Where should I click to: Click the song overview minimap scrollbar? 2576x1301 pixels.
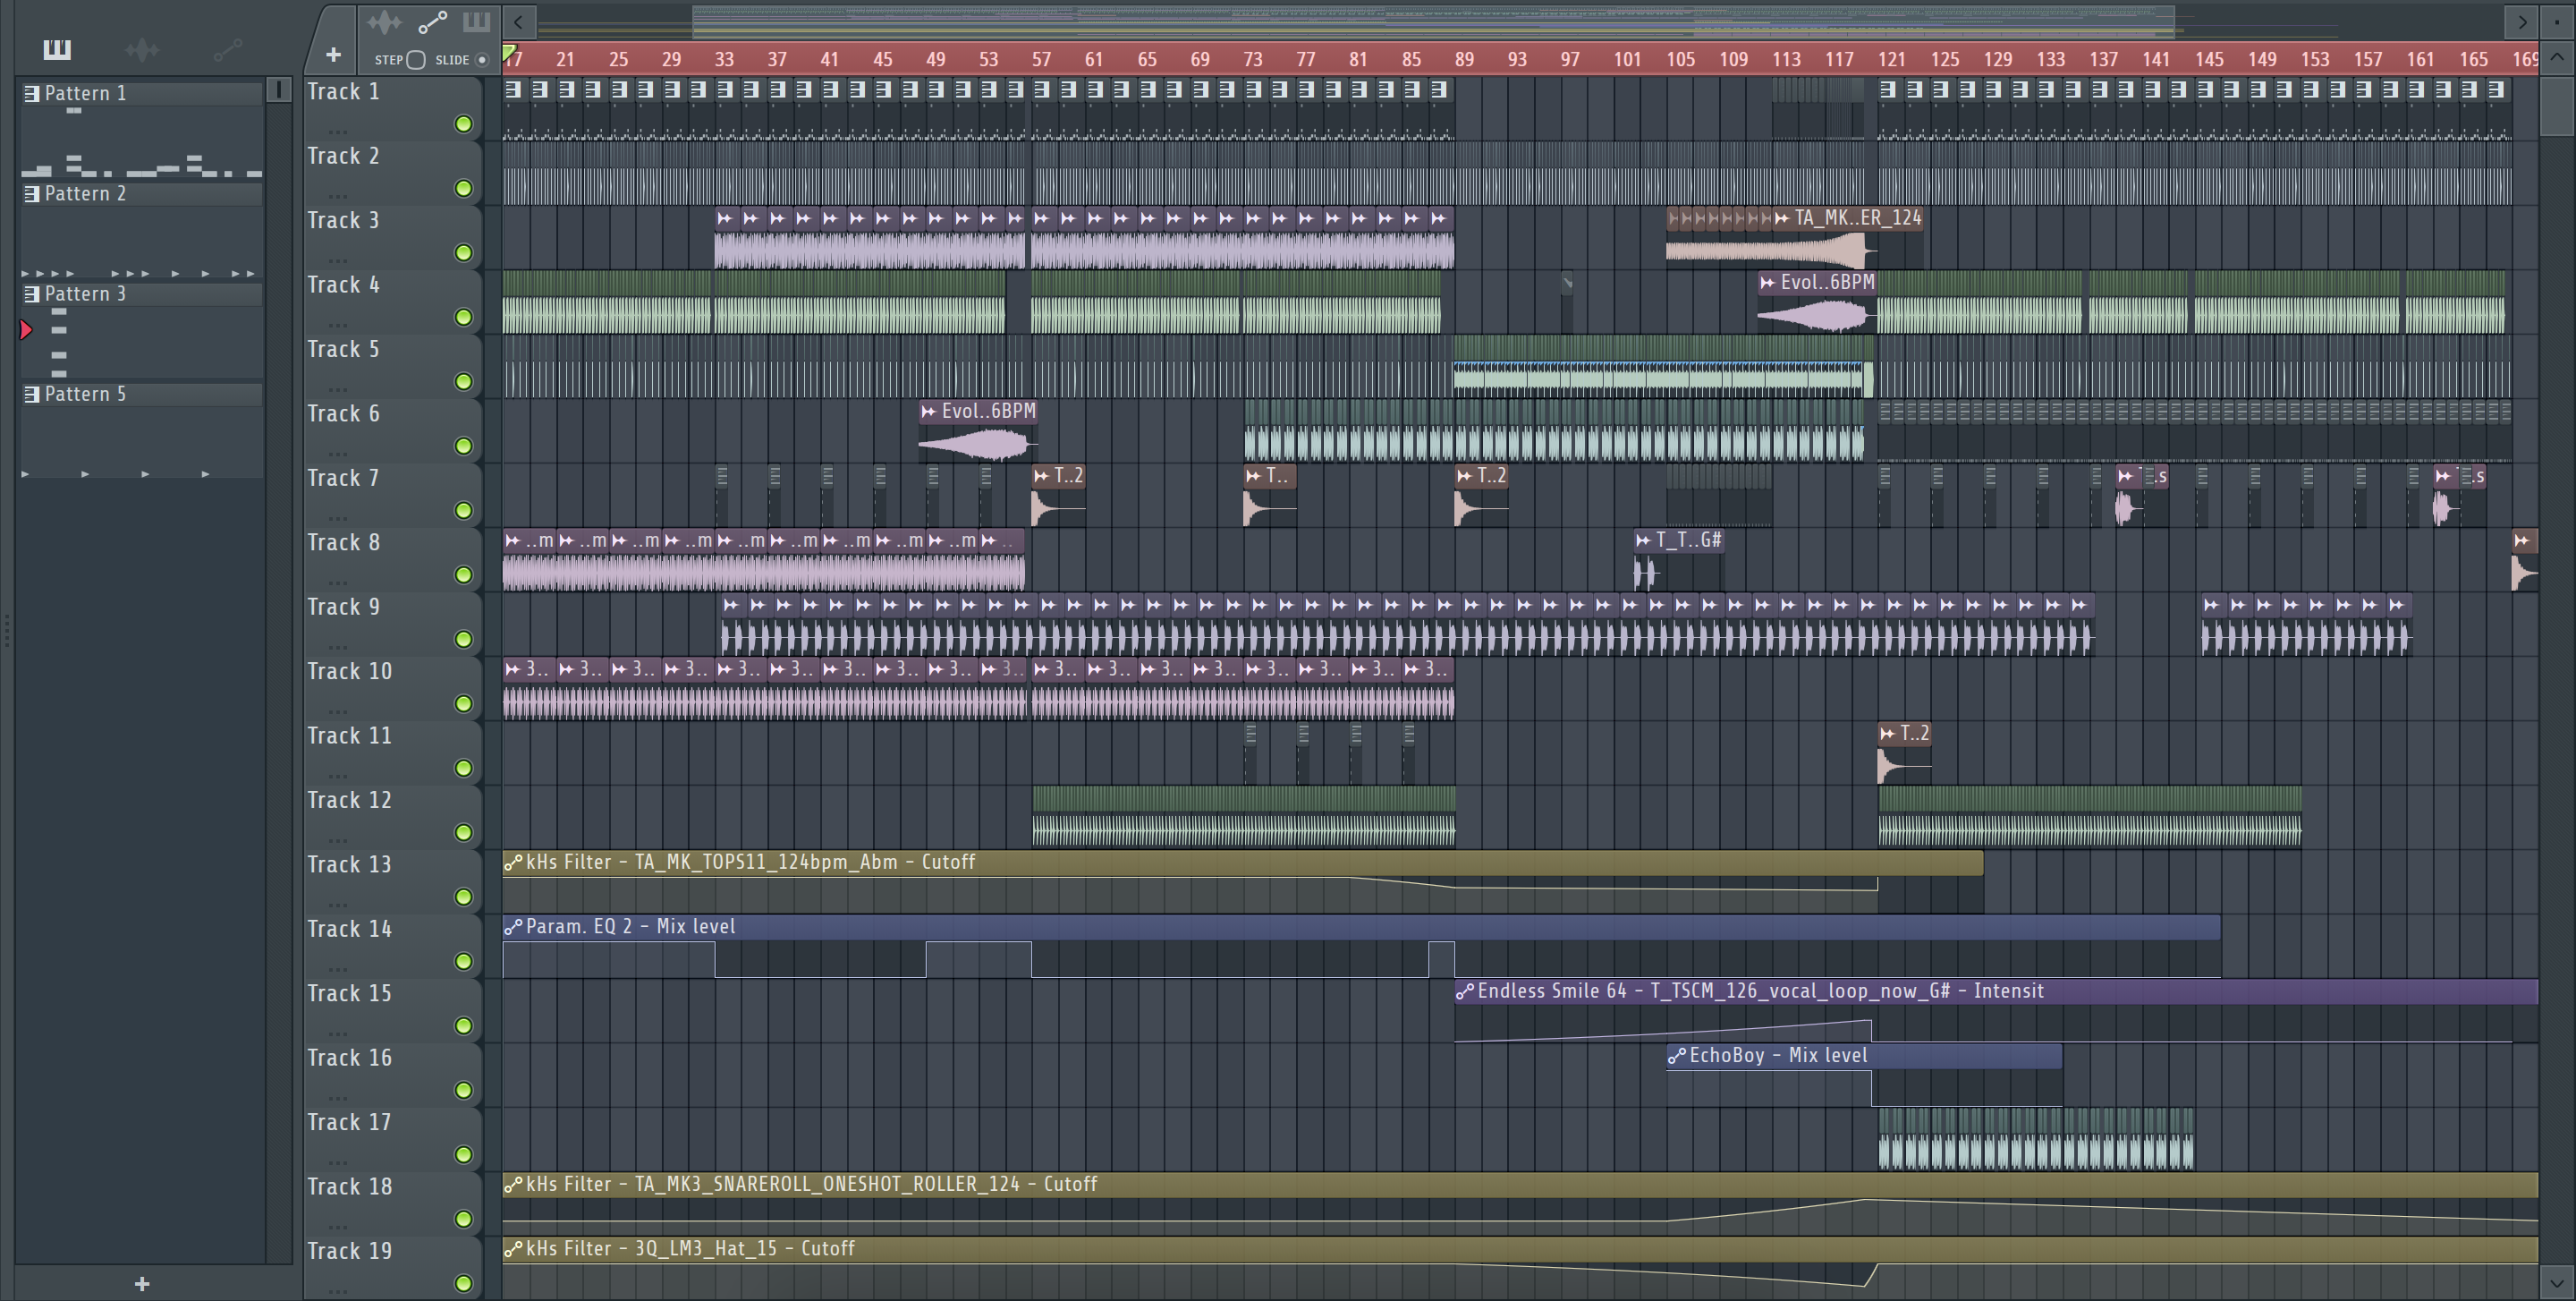click(x=1433, y=21)
